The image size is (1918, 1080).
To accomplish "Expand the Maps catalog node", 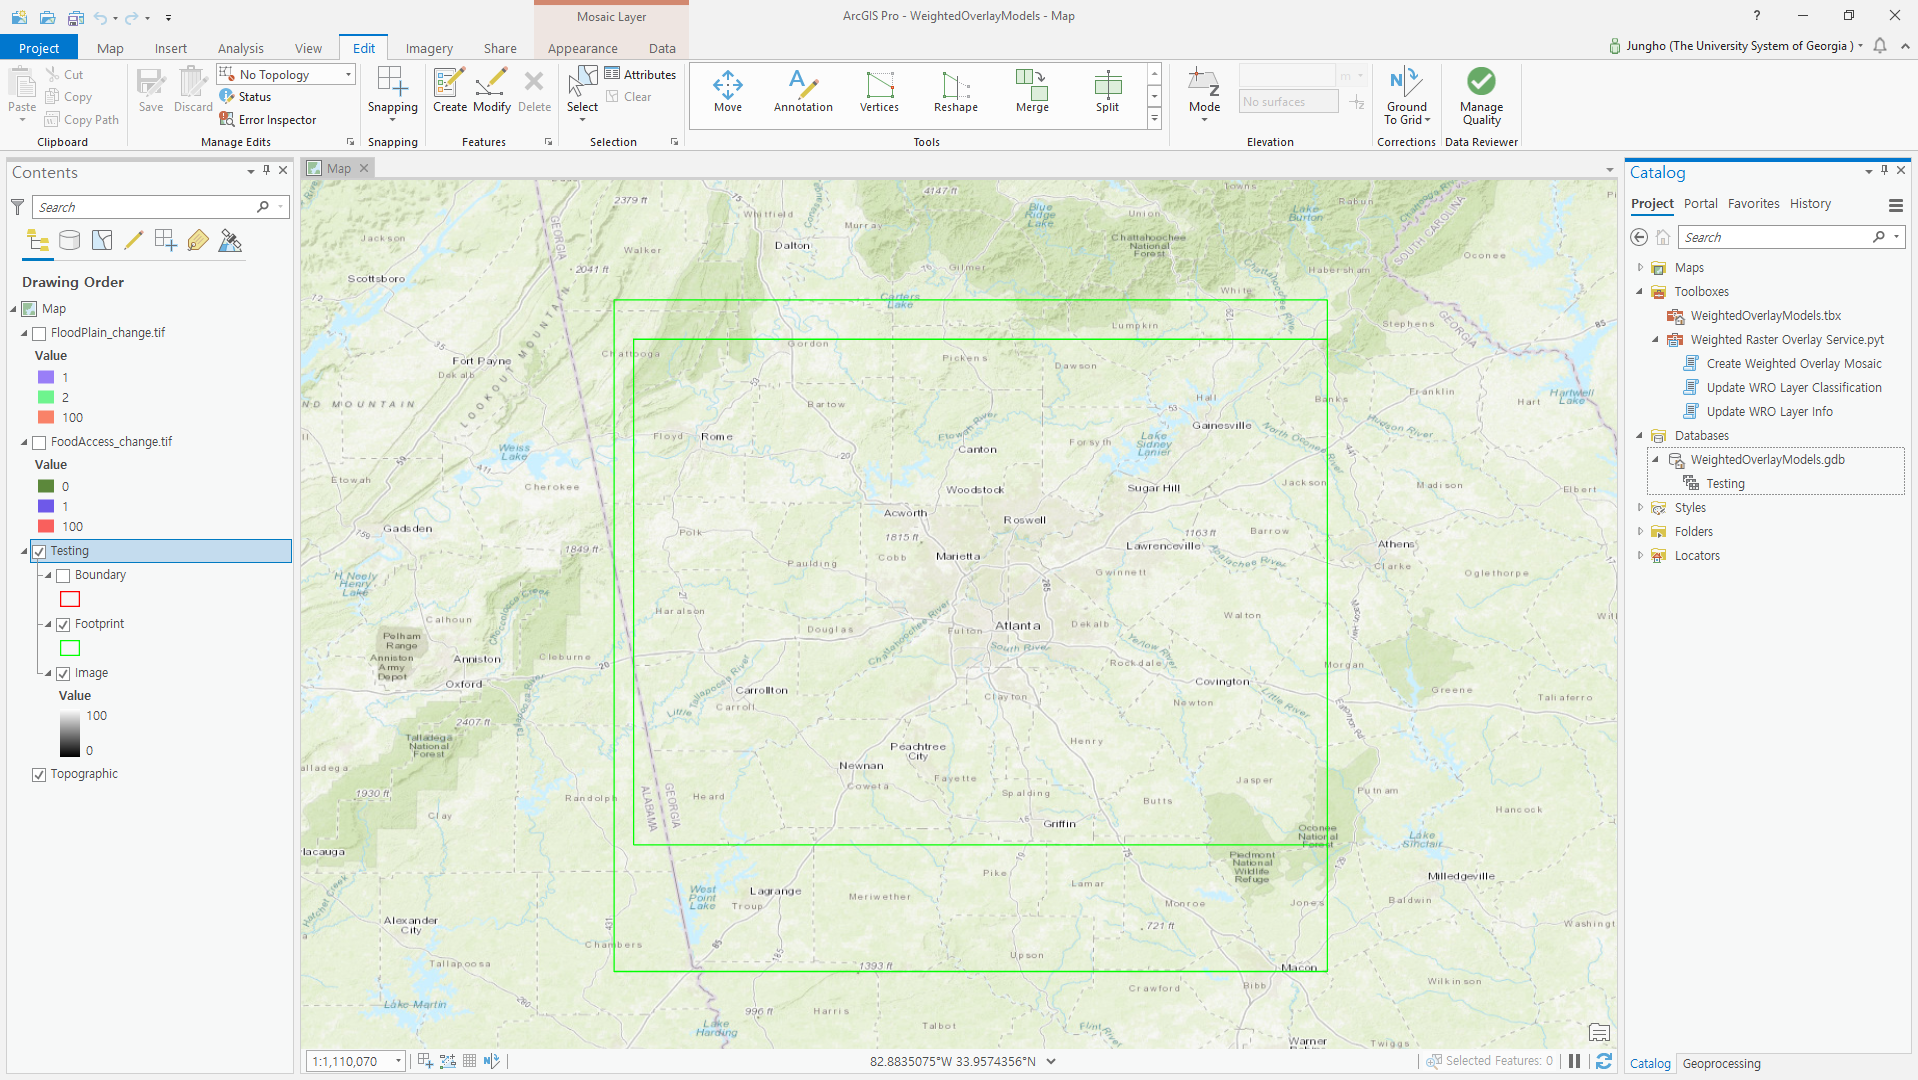I will 1640,268.
